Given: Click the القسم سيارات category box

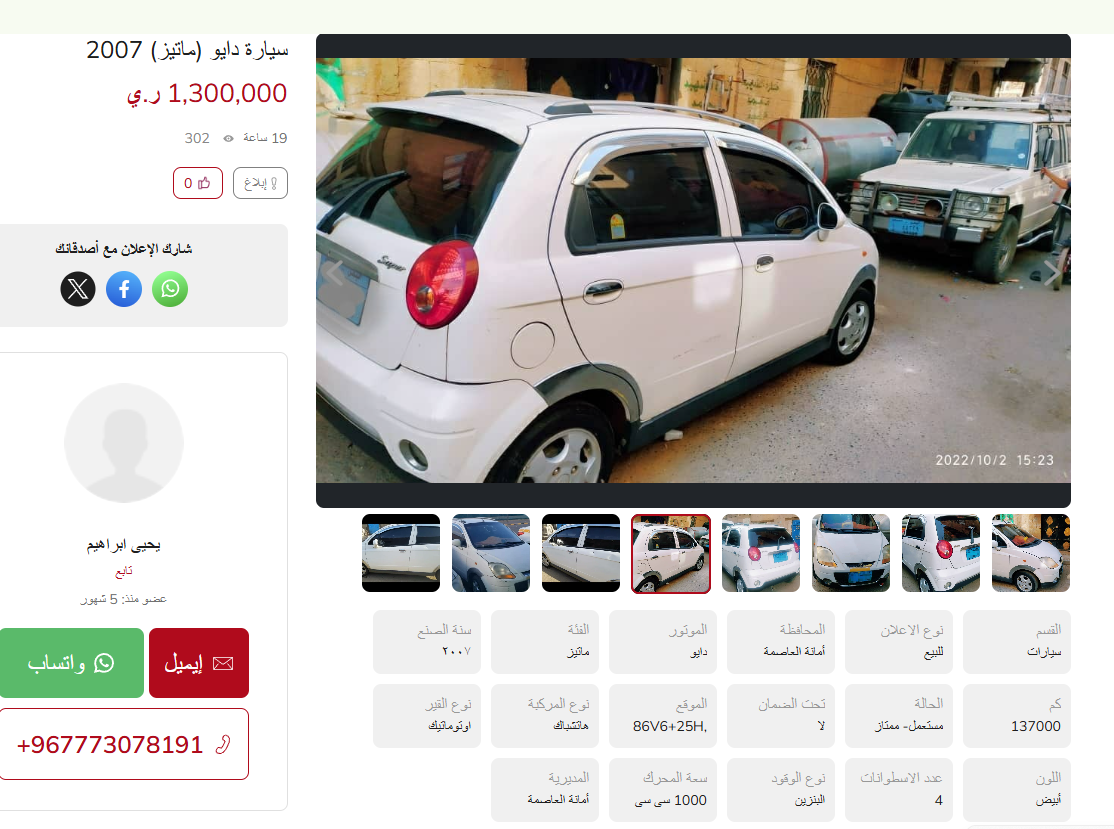Looking at the screenshot, I should point(1017,641).
